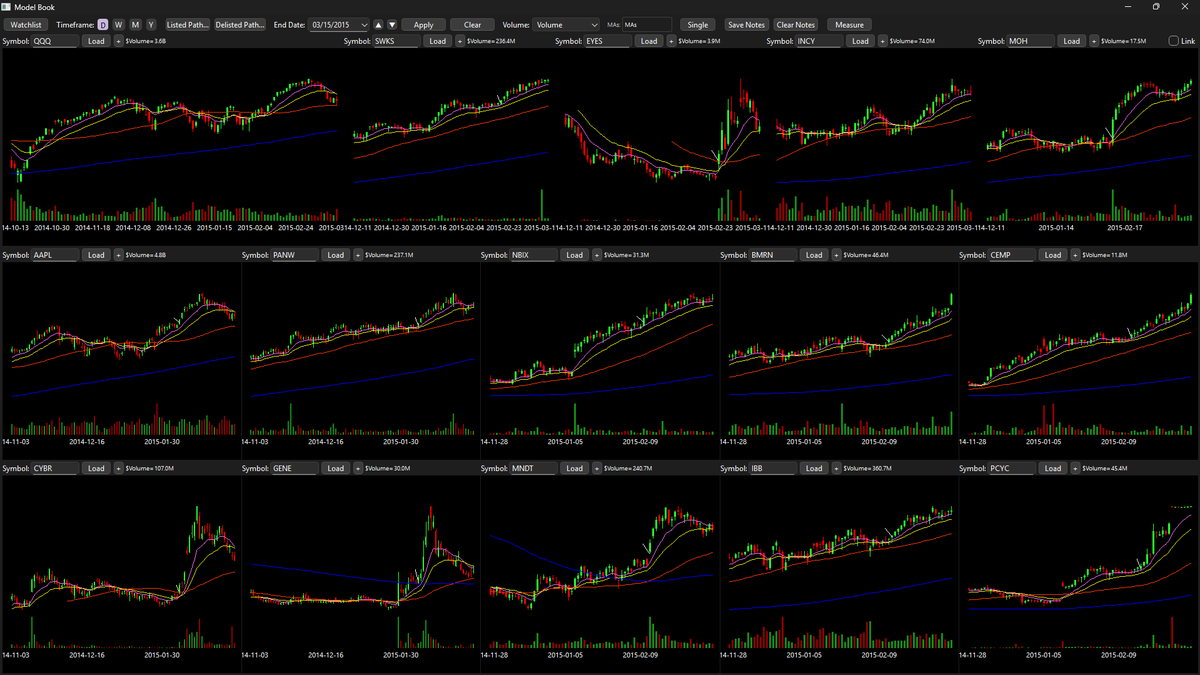
Task: Click the down arrow next to End Date
Action: [392, 24]
